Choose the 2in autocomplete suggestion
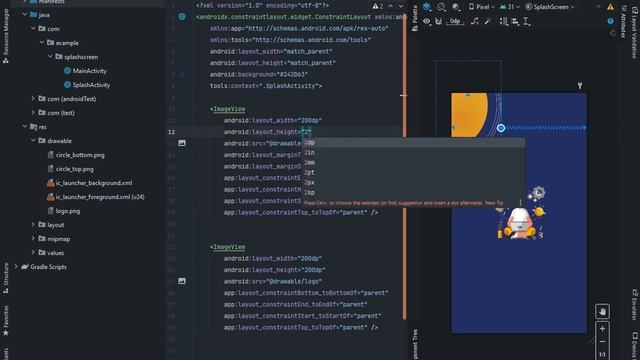Screen dimensions: 640x360 pyautogui.click(x=413, y=152)
